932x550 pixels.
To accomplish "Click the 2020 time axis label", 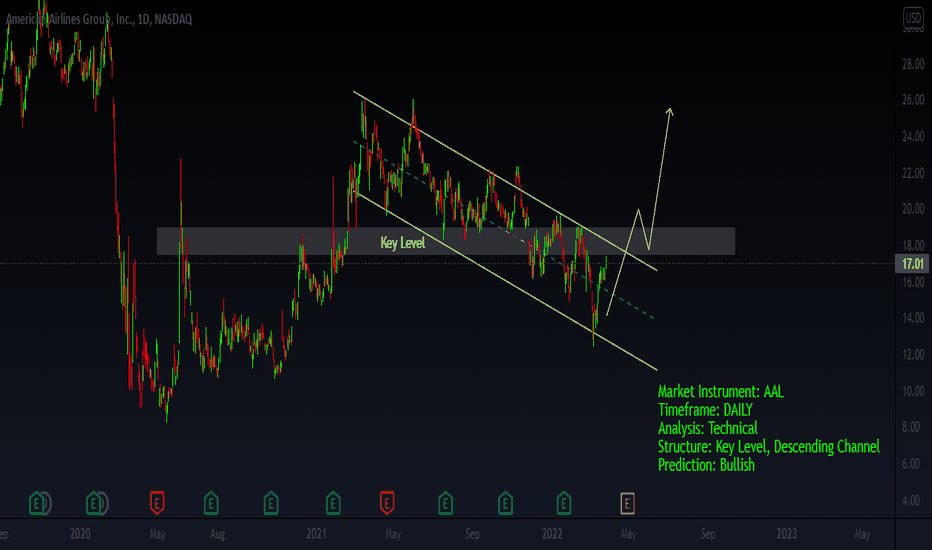I will pyautogui.click(x=80, y=533).
